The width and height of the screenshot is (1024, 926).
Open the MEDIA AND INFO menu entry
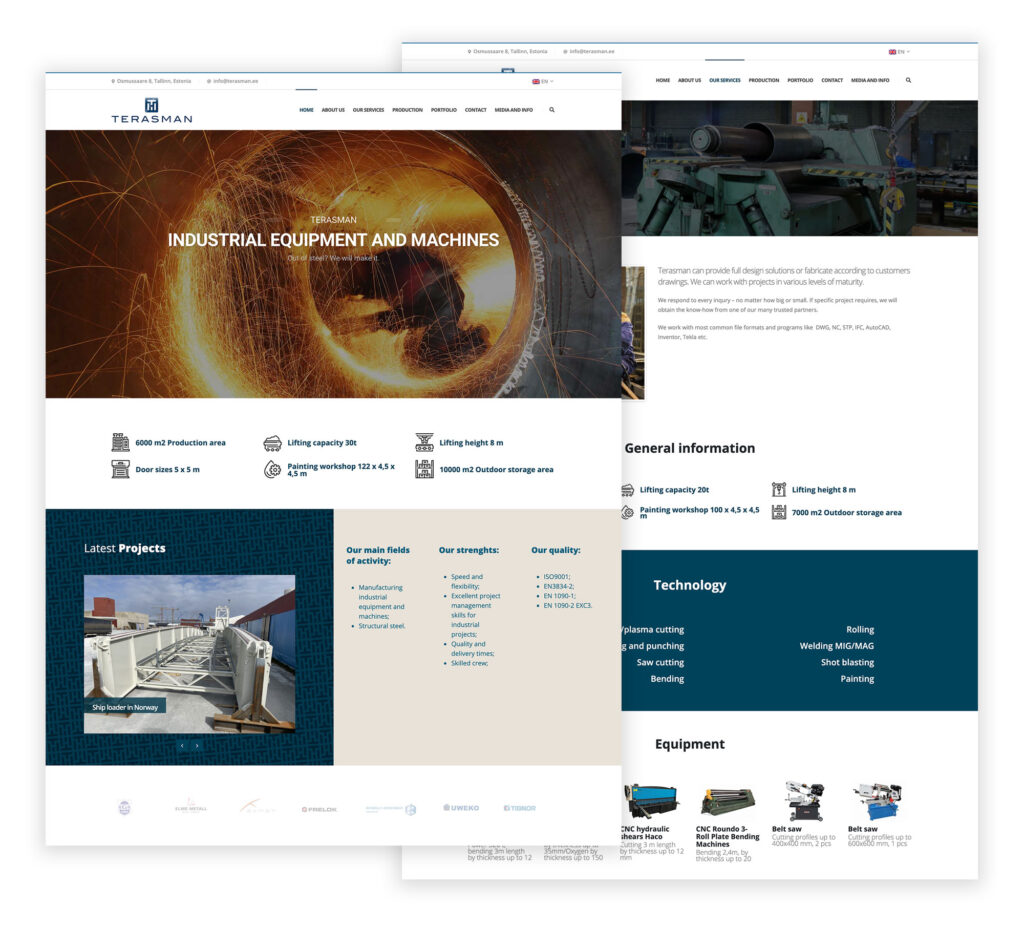pyautogui.click(x=512, y=110)
